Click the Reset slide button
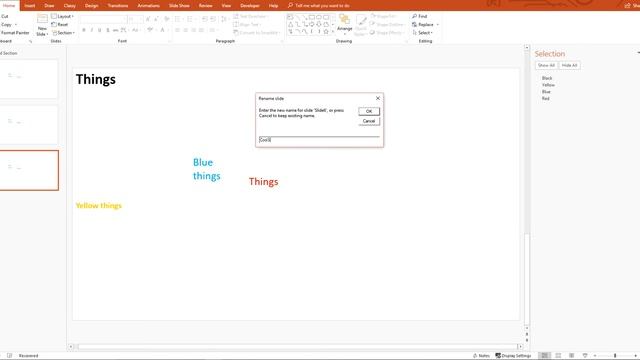The width and height of the screenshot is (640, 360). click(60, 24)
